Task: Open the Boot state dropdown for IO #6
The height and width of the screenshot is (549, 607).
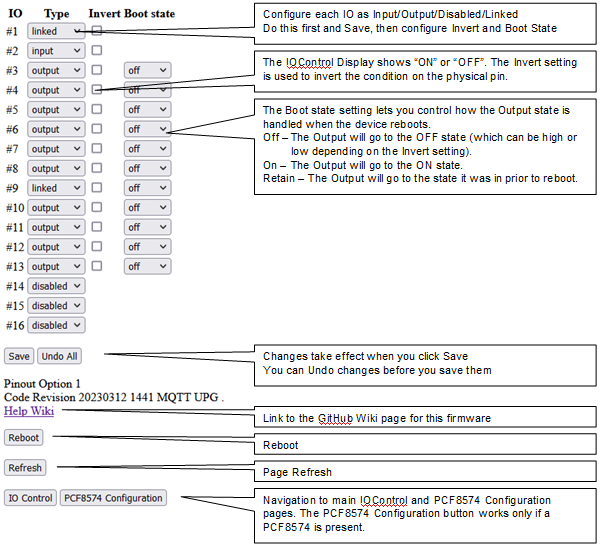Action: tap(147, 129)
